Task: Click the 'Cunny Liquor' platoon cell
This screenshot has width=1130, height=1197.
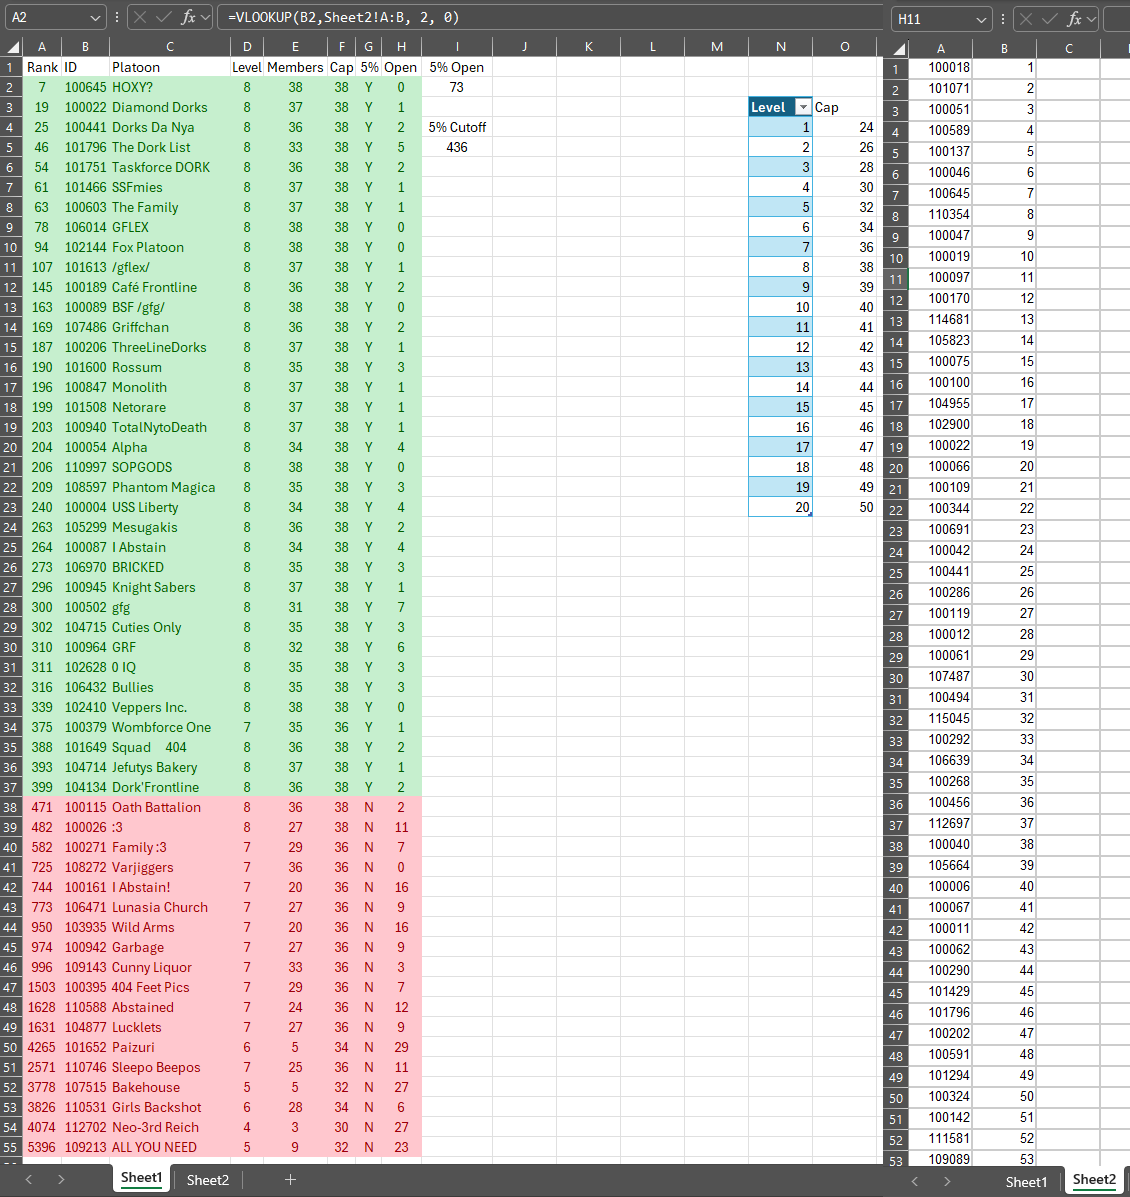Action: (x=170, y=967)
